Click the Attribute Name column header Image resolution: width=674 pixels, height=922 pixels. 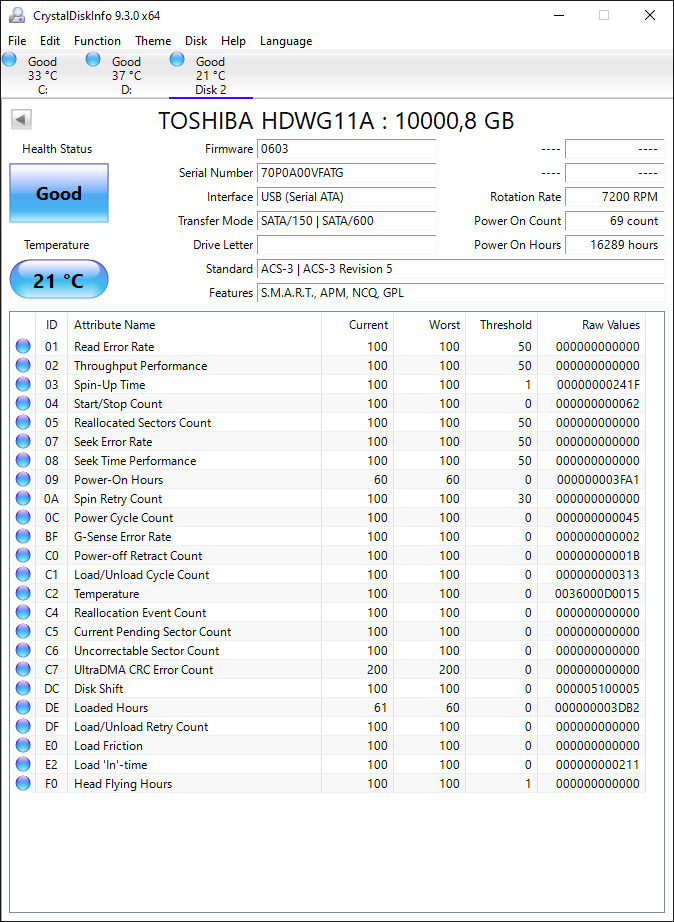[x=194, y=325]
